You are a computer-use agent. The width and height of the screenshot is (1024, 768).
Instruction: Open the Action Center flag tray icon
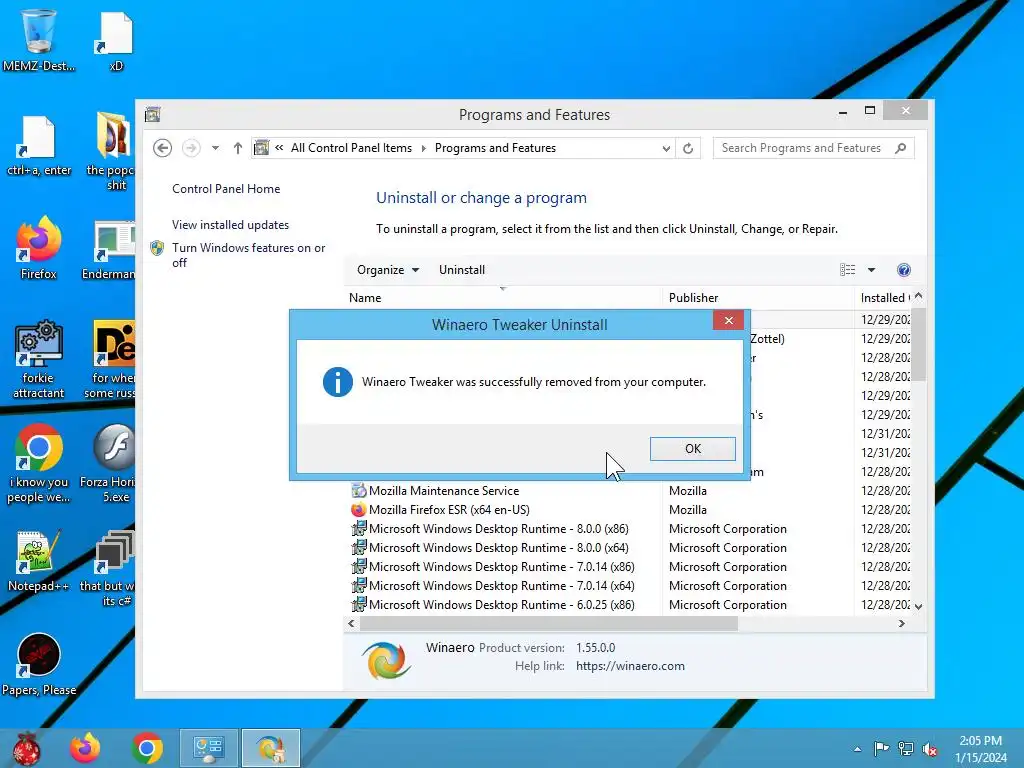pyautogui.click(x=881, y=748)
